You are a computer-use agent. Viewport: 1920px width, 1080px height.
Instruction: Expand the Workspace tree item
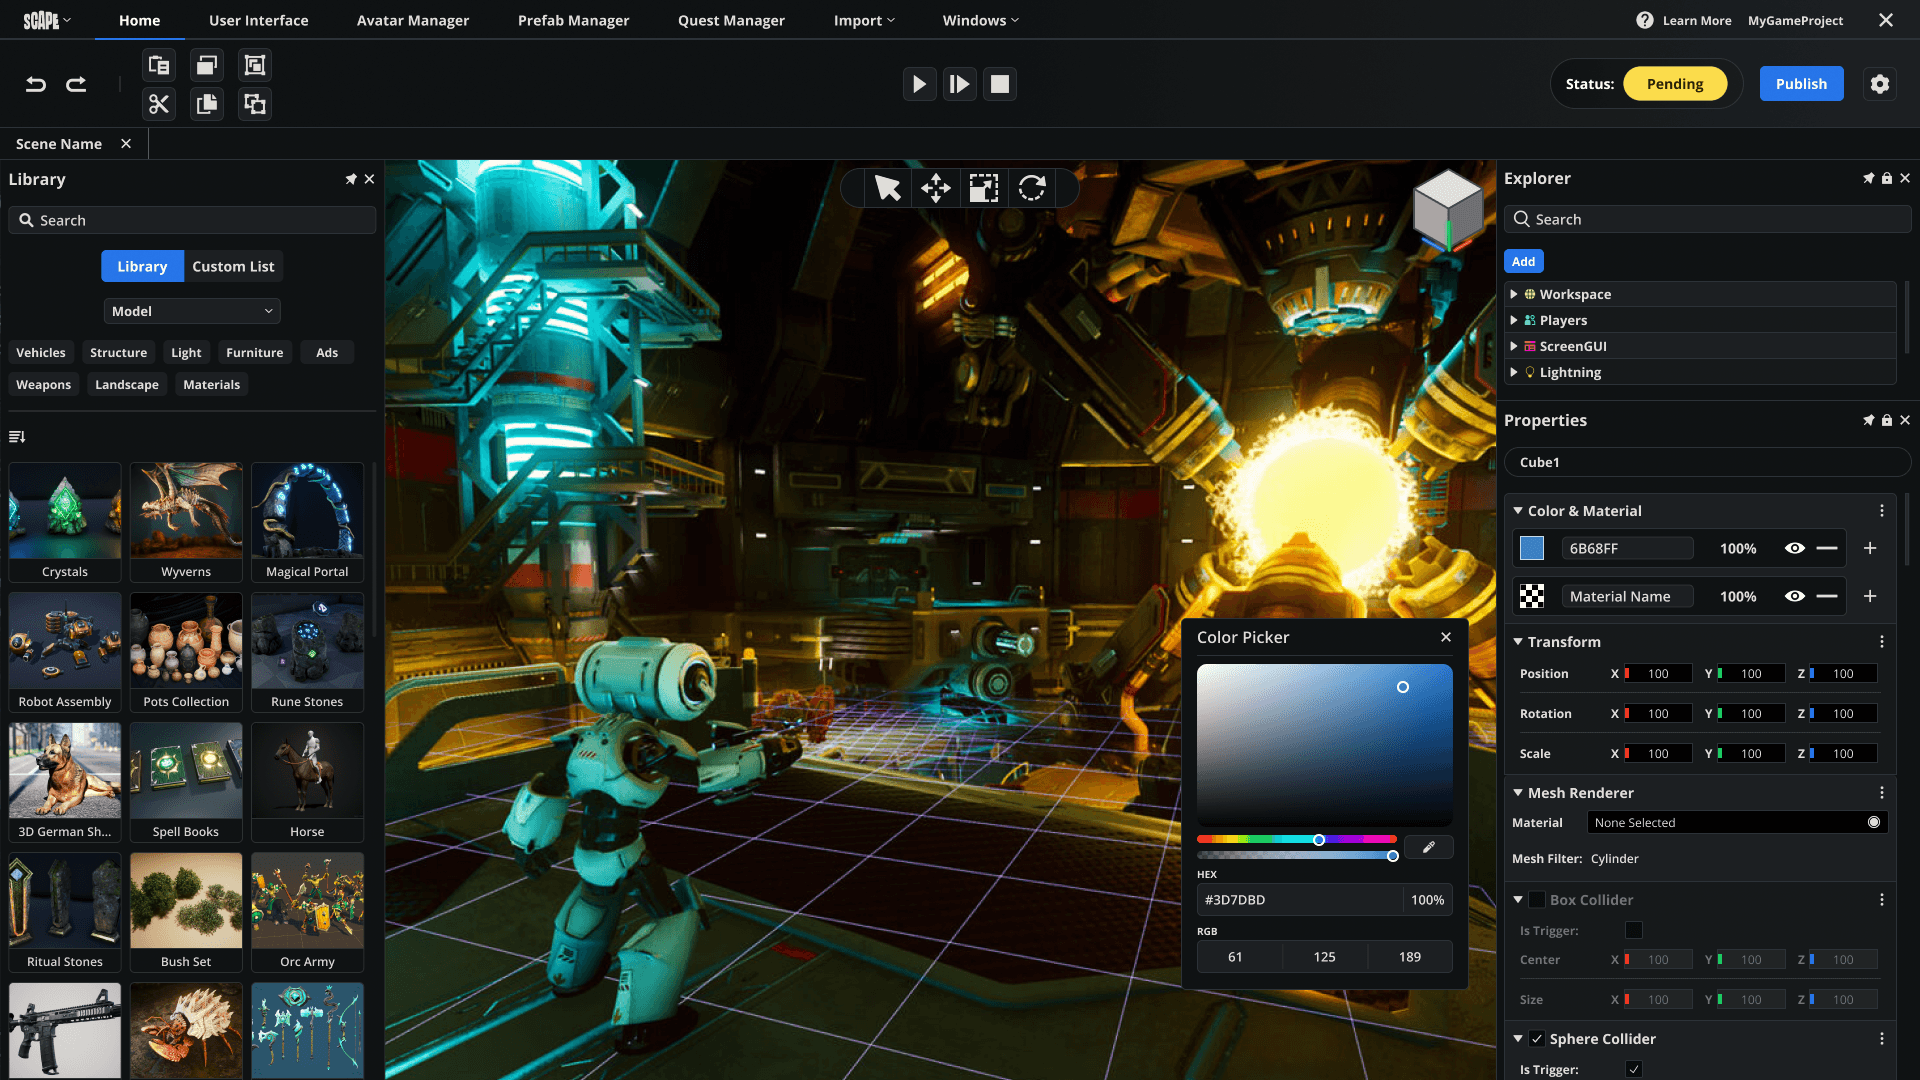pyautogui.click(x=1514, y=294)
